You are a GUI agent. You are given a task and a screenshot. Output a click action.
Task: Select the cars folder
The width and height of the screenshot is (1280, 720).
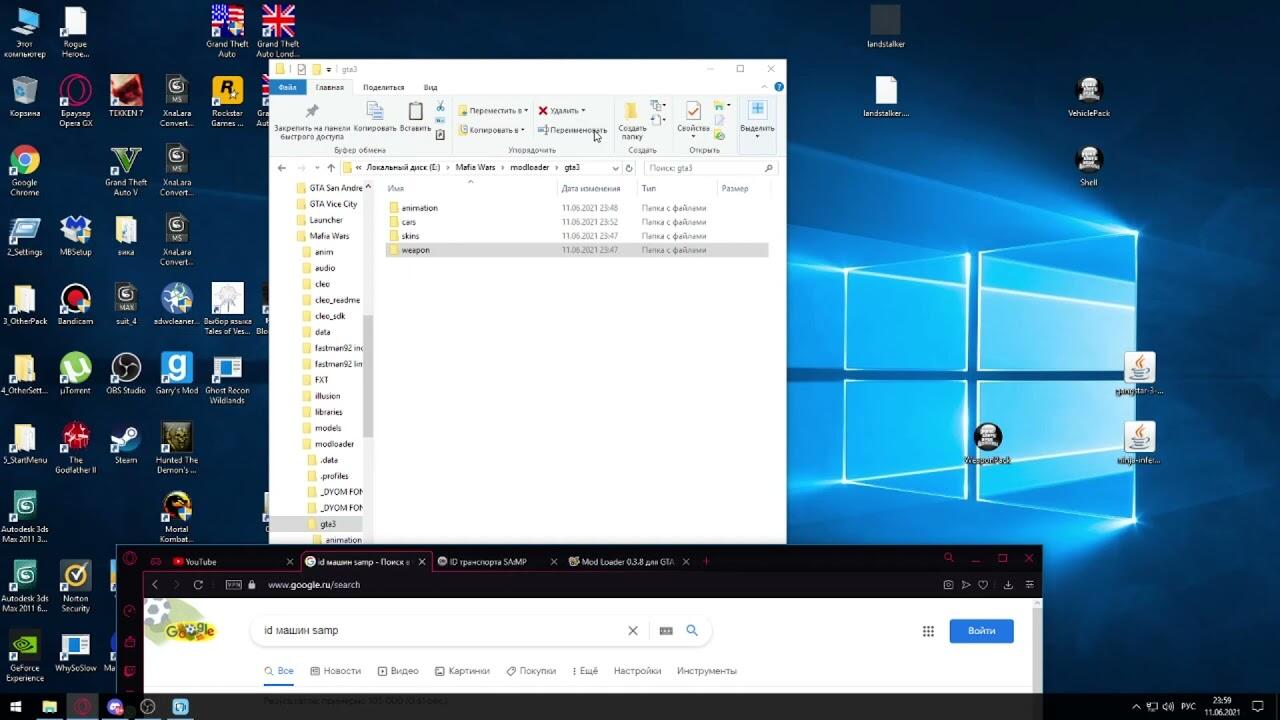[408, 222]
